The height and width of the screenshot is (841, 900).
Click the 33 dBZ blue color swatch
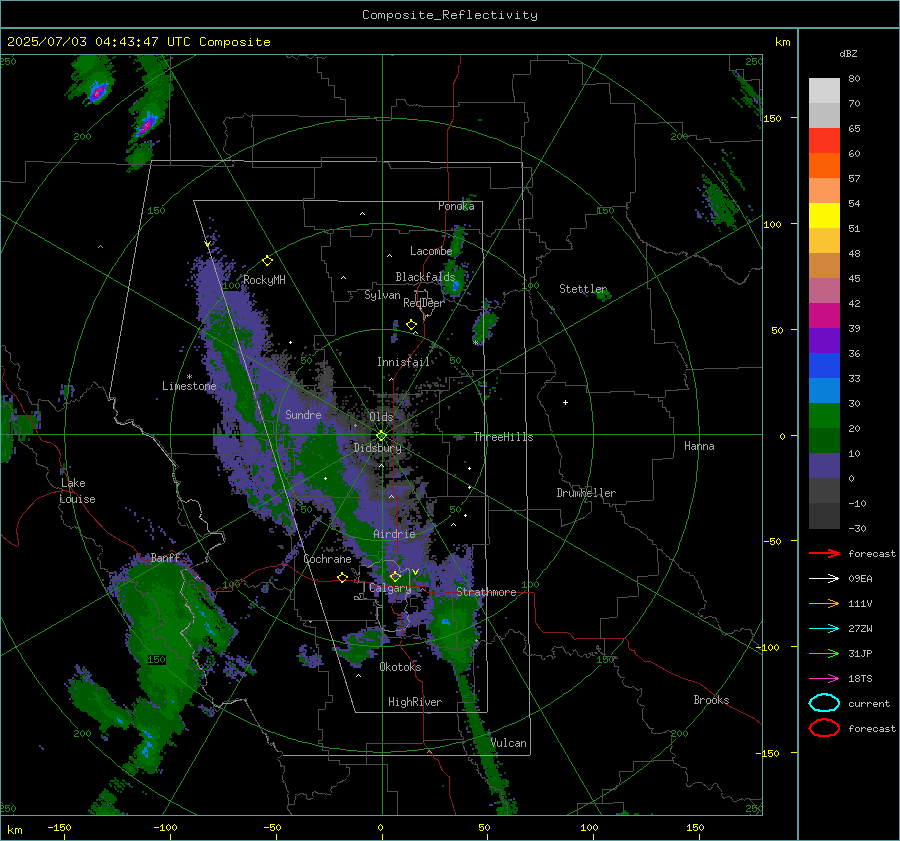tap(824, 365)
